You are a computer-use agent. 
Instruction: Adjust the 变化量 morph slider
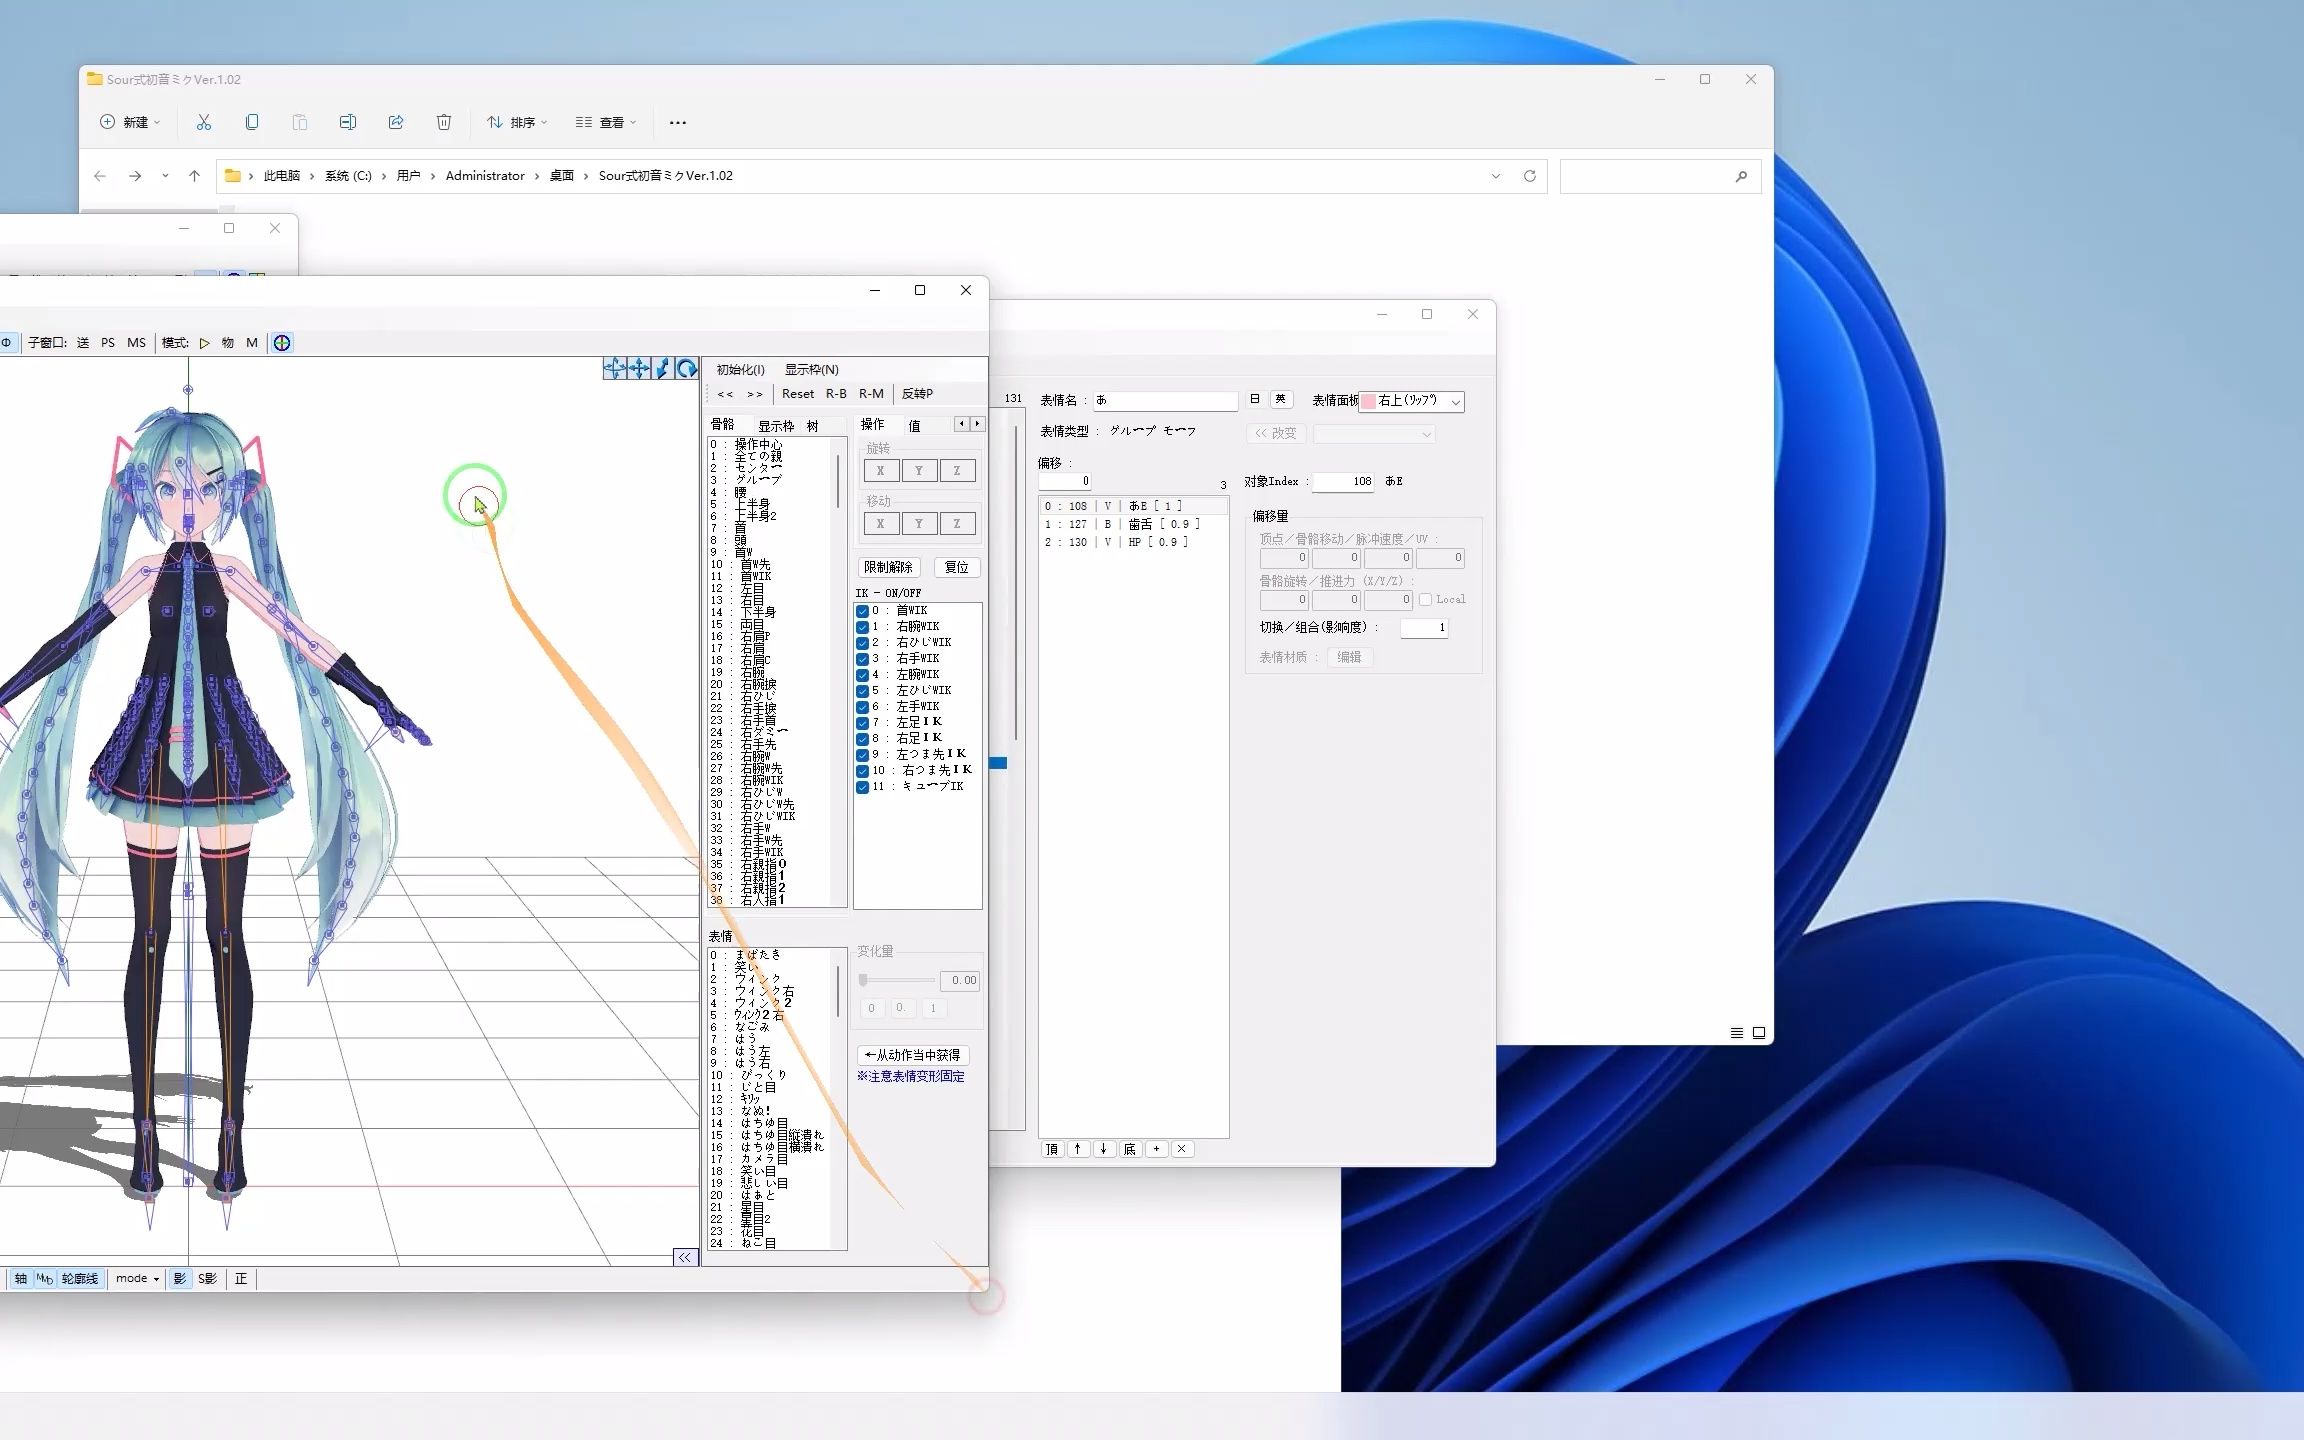[x=897, y=981]
